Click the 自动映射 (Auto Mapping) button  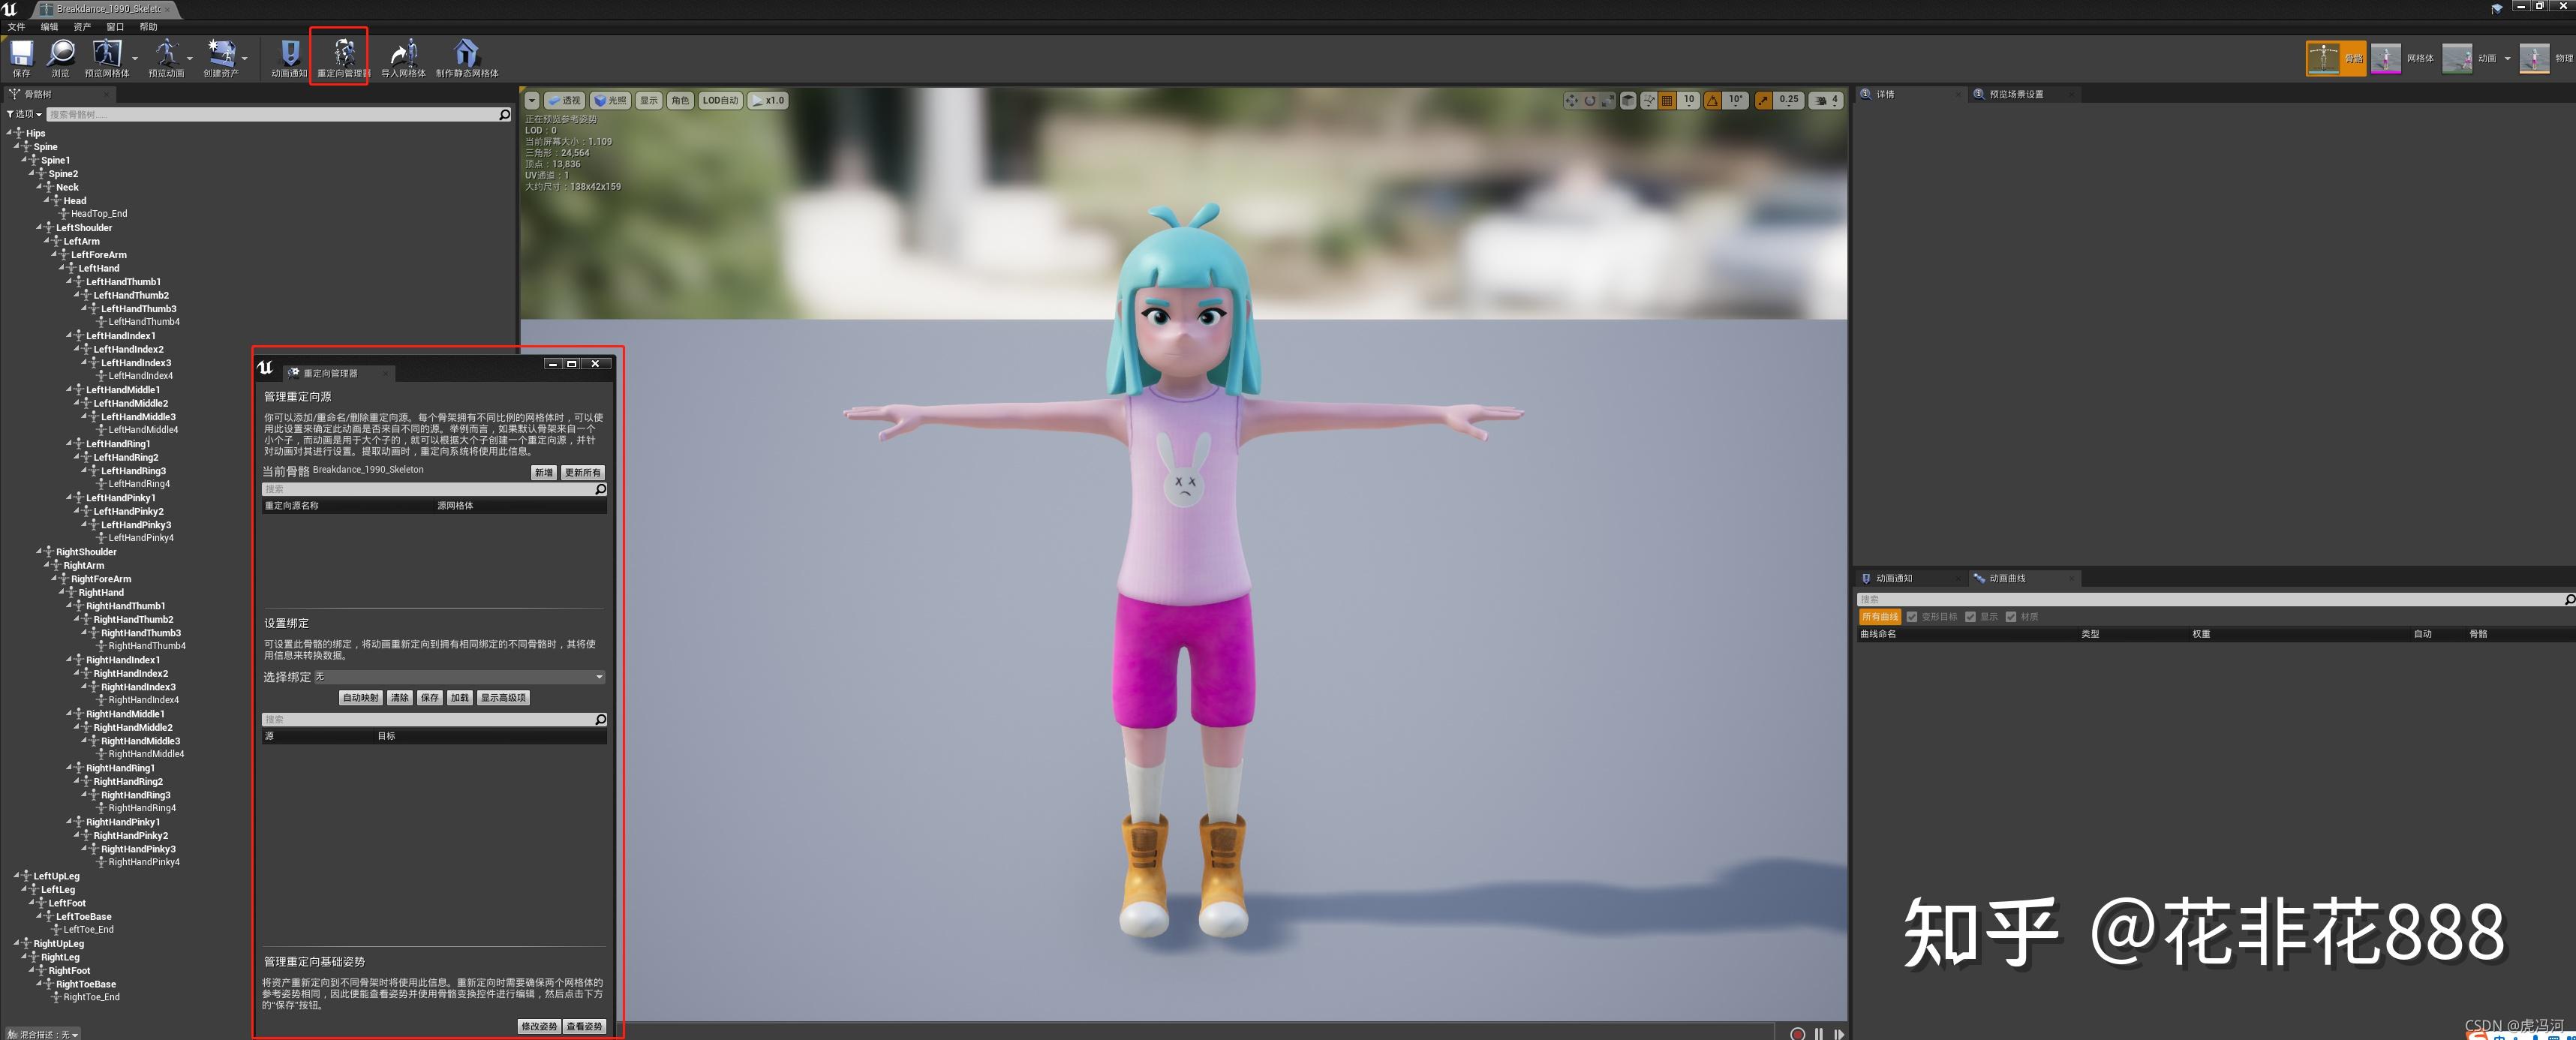coord(360,698)
